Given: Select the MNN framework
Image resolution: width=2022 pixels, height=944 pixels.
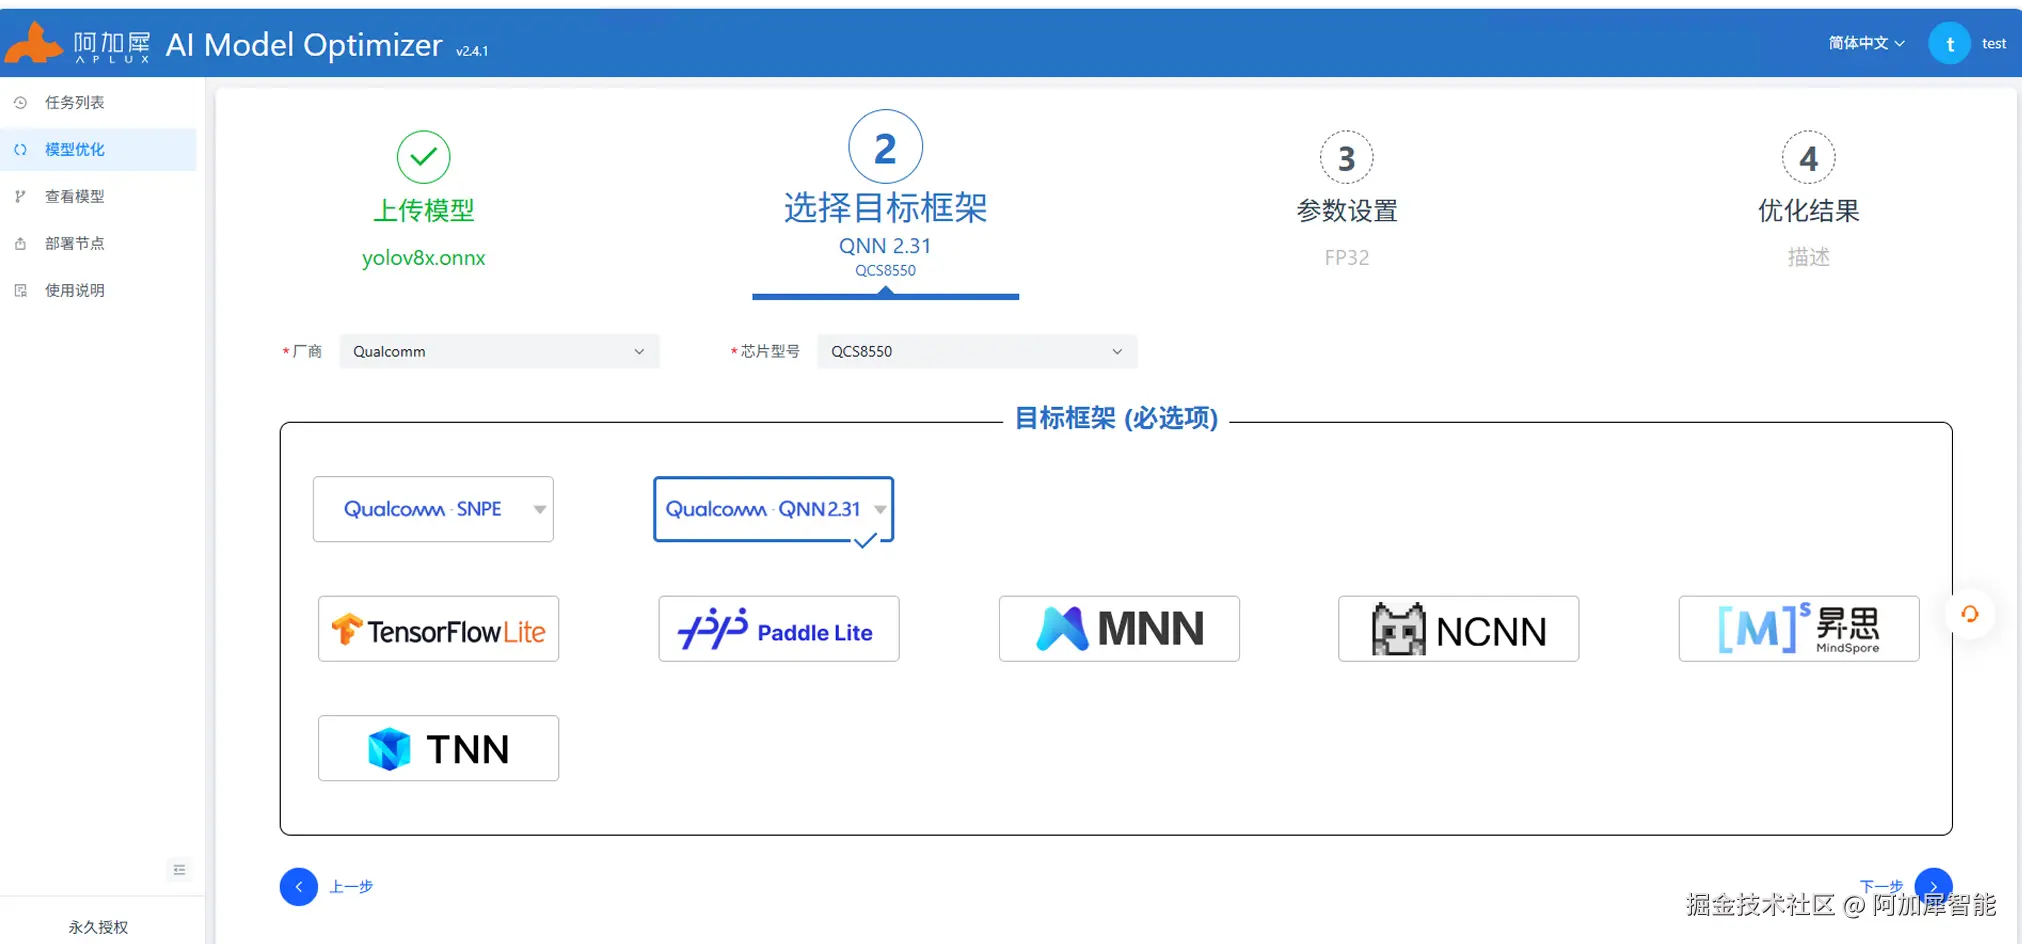Looking at the screenshot, I should pos(1119,629).
